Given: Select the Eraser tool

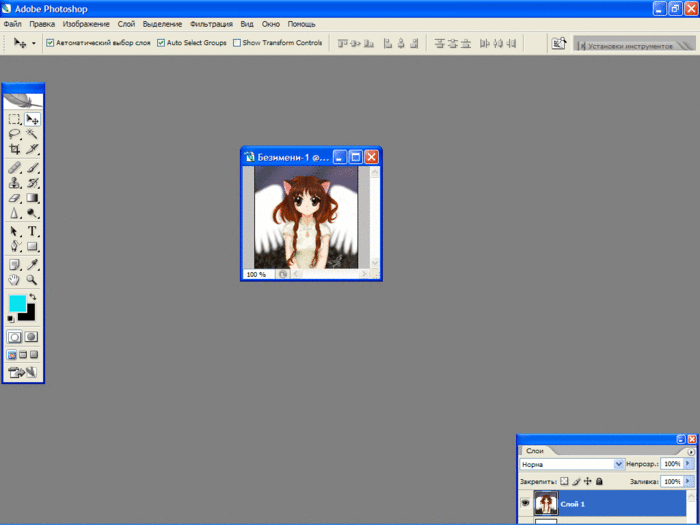Looking at the screenshot, I should point(15,198).
